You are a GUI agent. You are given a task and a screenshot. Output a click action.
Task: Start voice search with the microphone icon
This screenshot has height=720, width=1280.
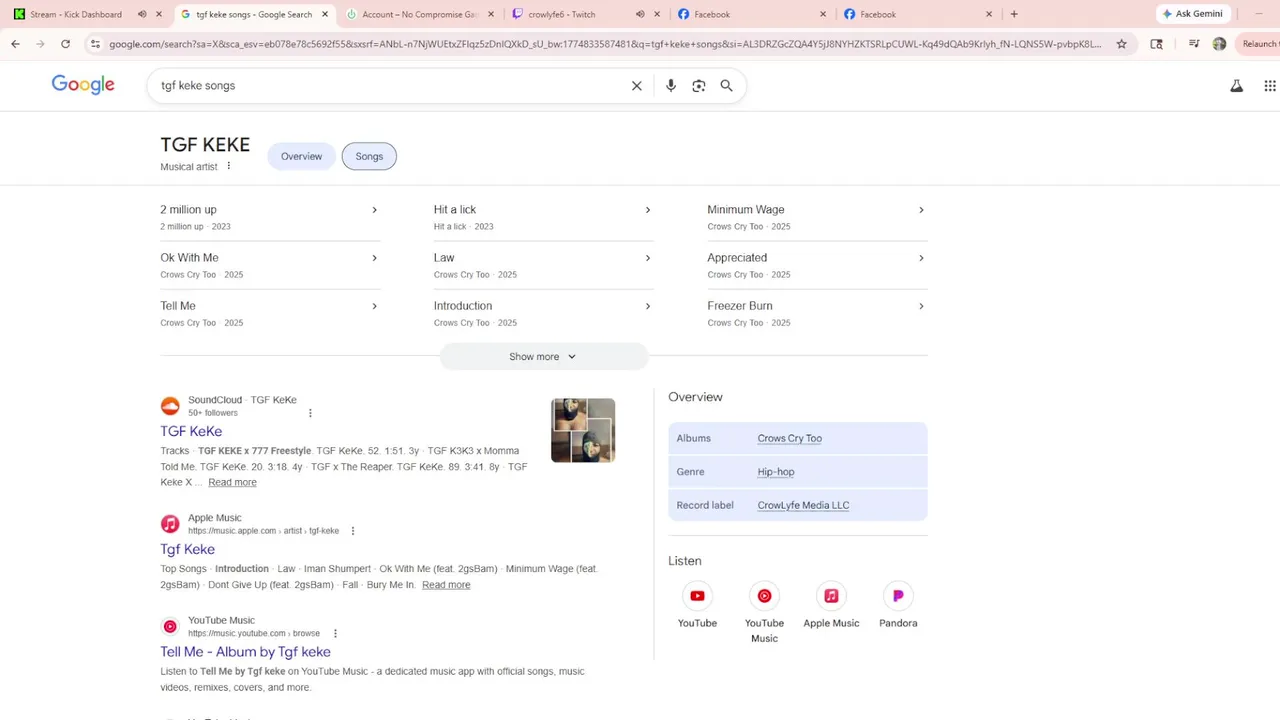click(671, 86)
